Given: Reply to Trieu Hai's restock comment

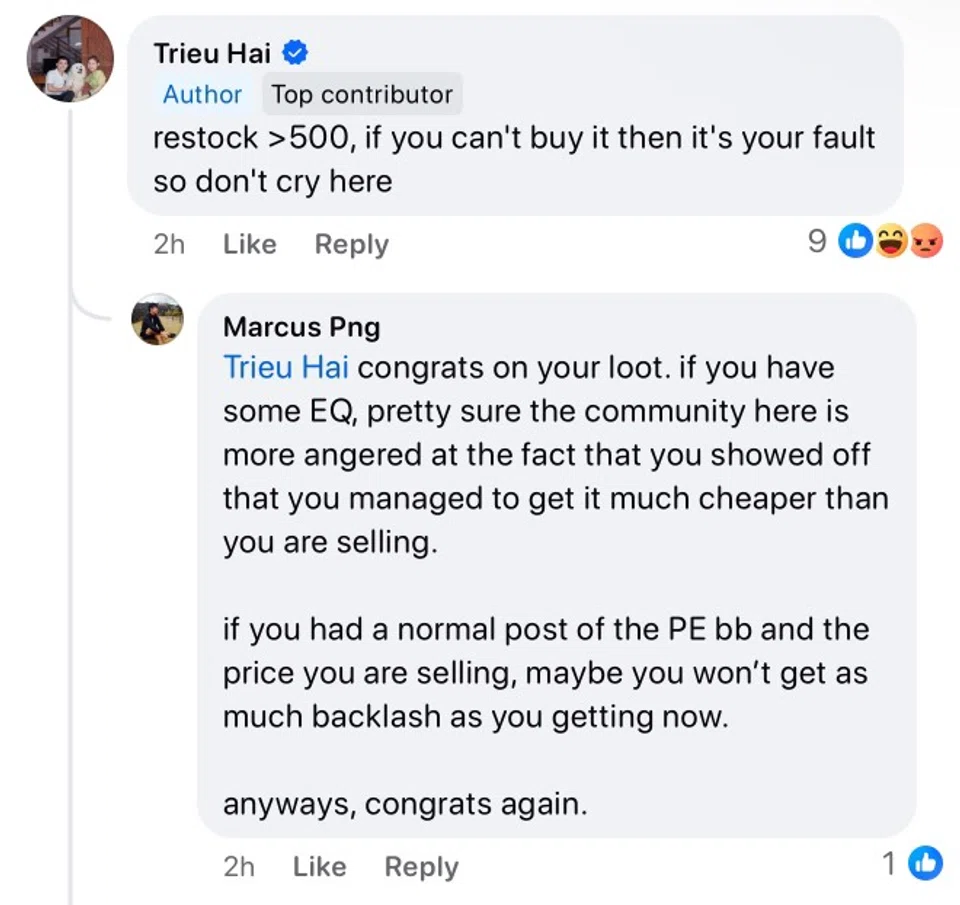Looking at the screenshot, I should pyautogui.click(x=351, y=244).
